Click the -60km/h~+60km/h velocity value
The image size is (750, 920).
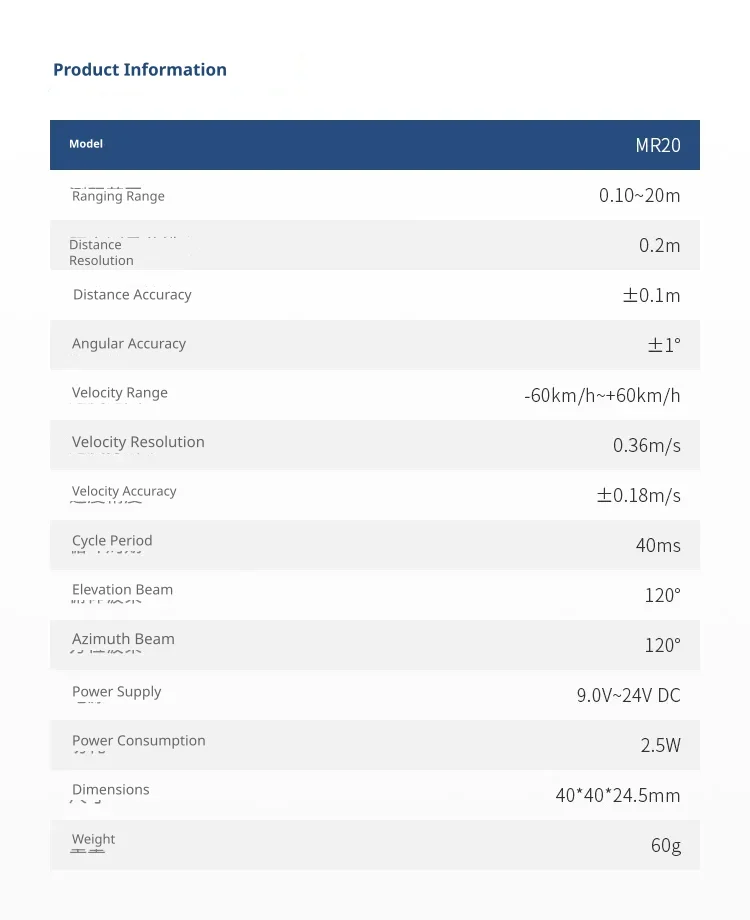[x=602, y=395]
